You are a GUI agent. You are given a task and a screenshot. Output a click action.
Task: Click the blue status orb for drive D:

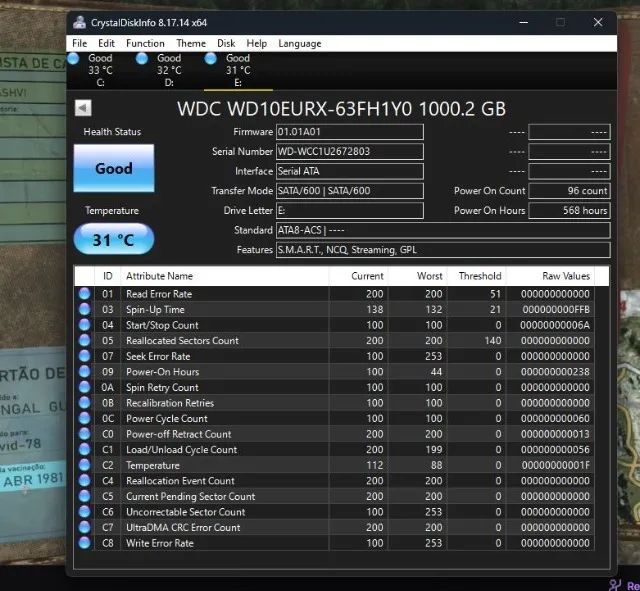142,59
